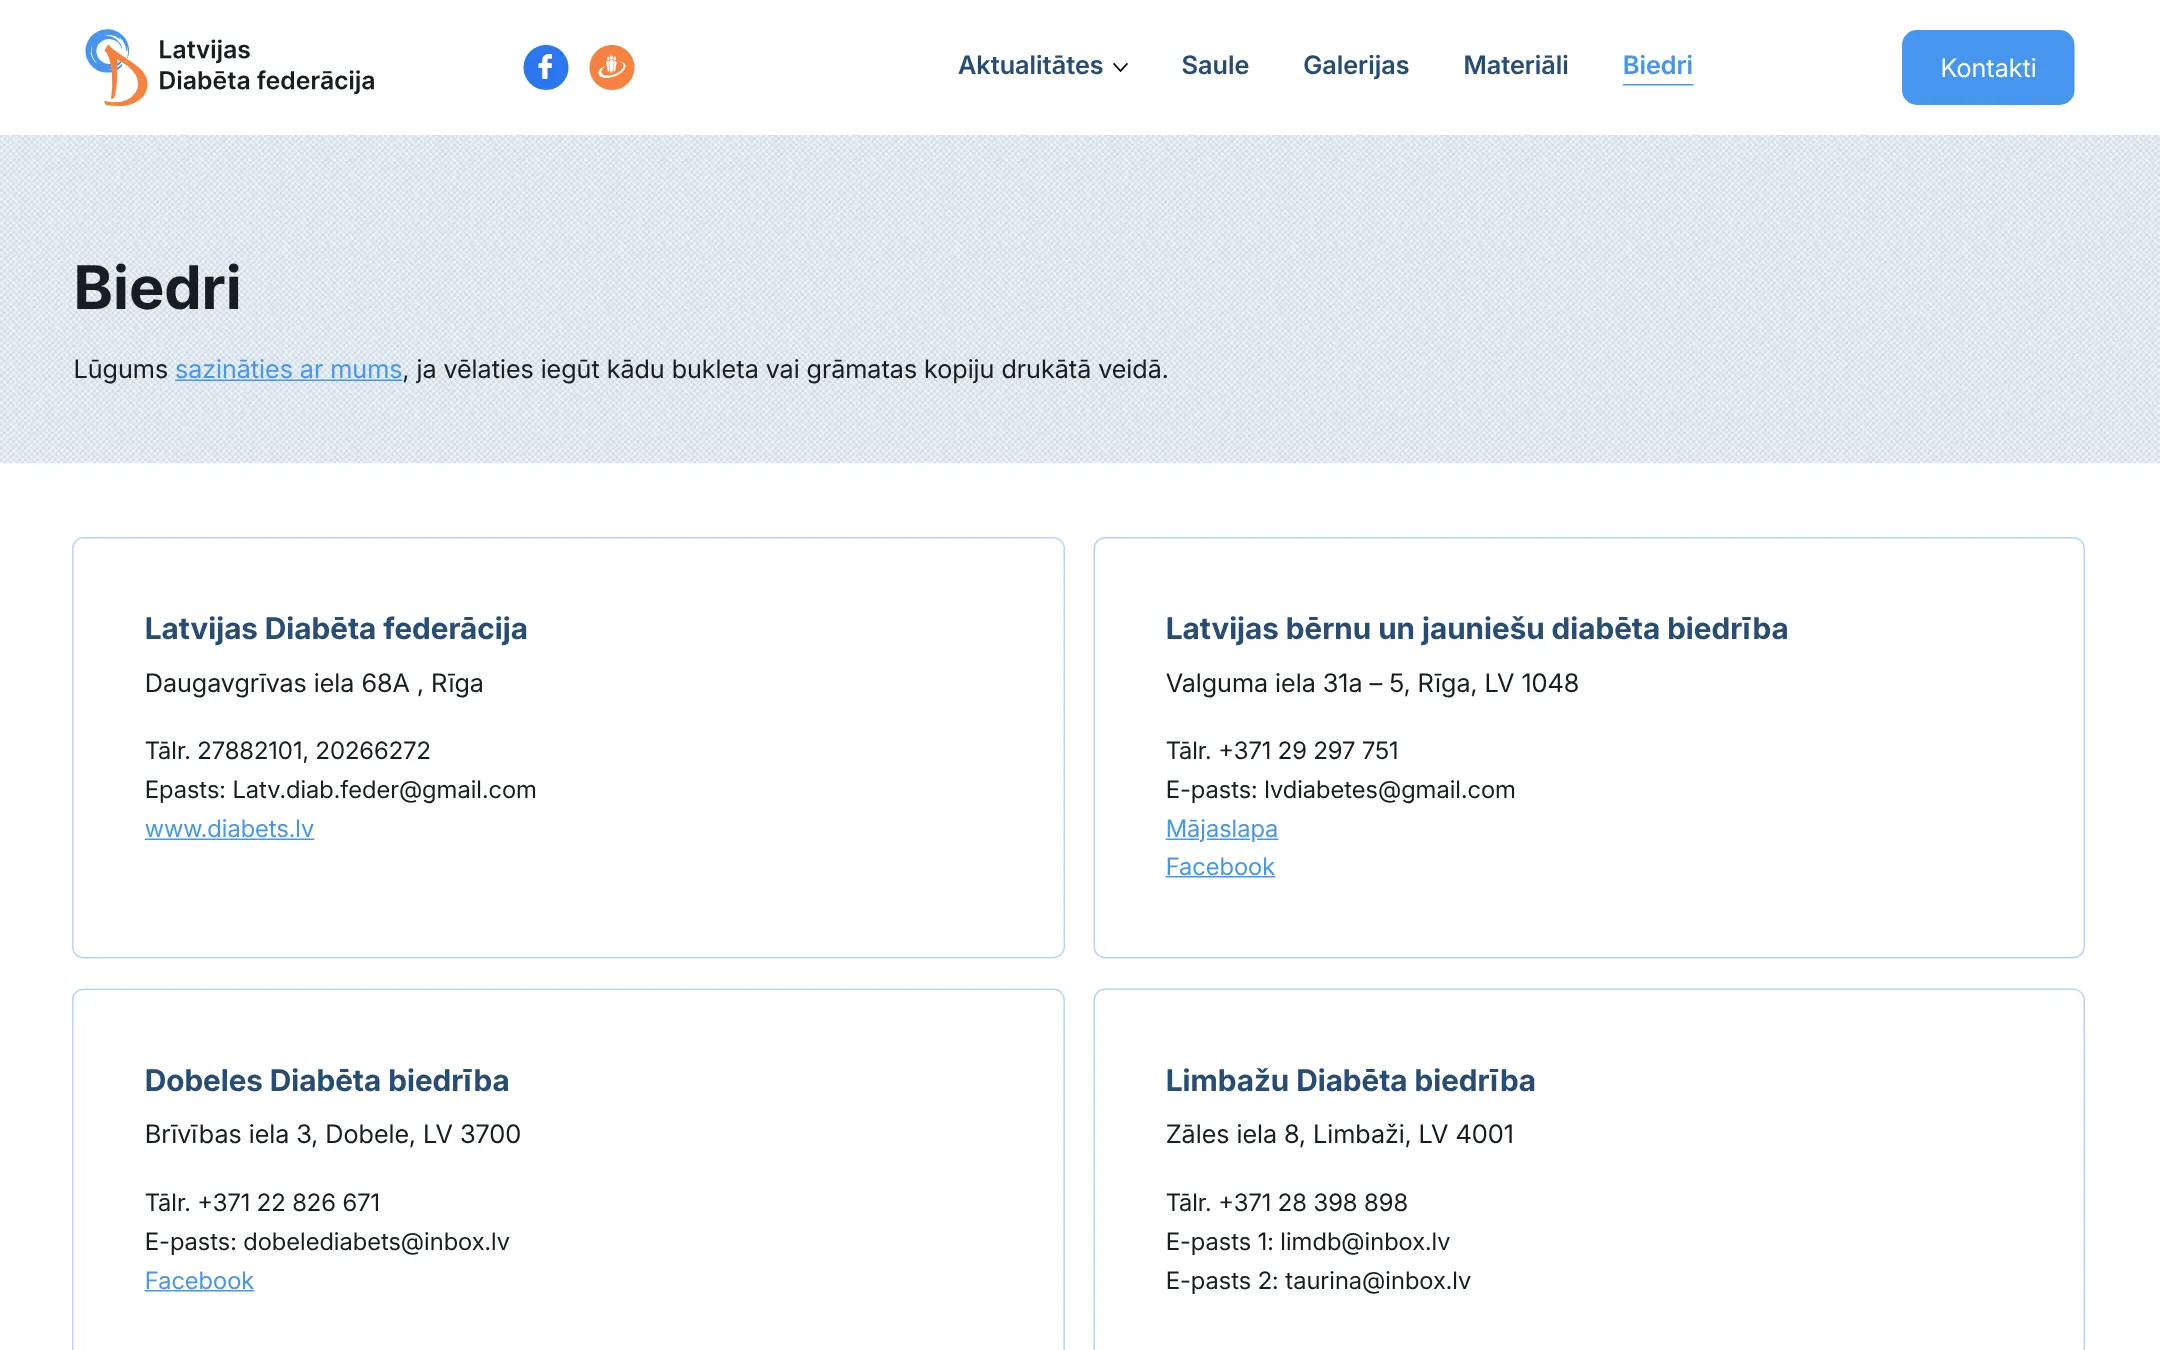
Task: Click heading 'Limbažu Diabēta biedrība'
Action: tap(1350, 1081)
